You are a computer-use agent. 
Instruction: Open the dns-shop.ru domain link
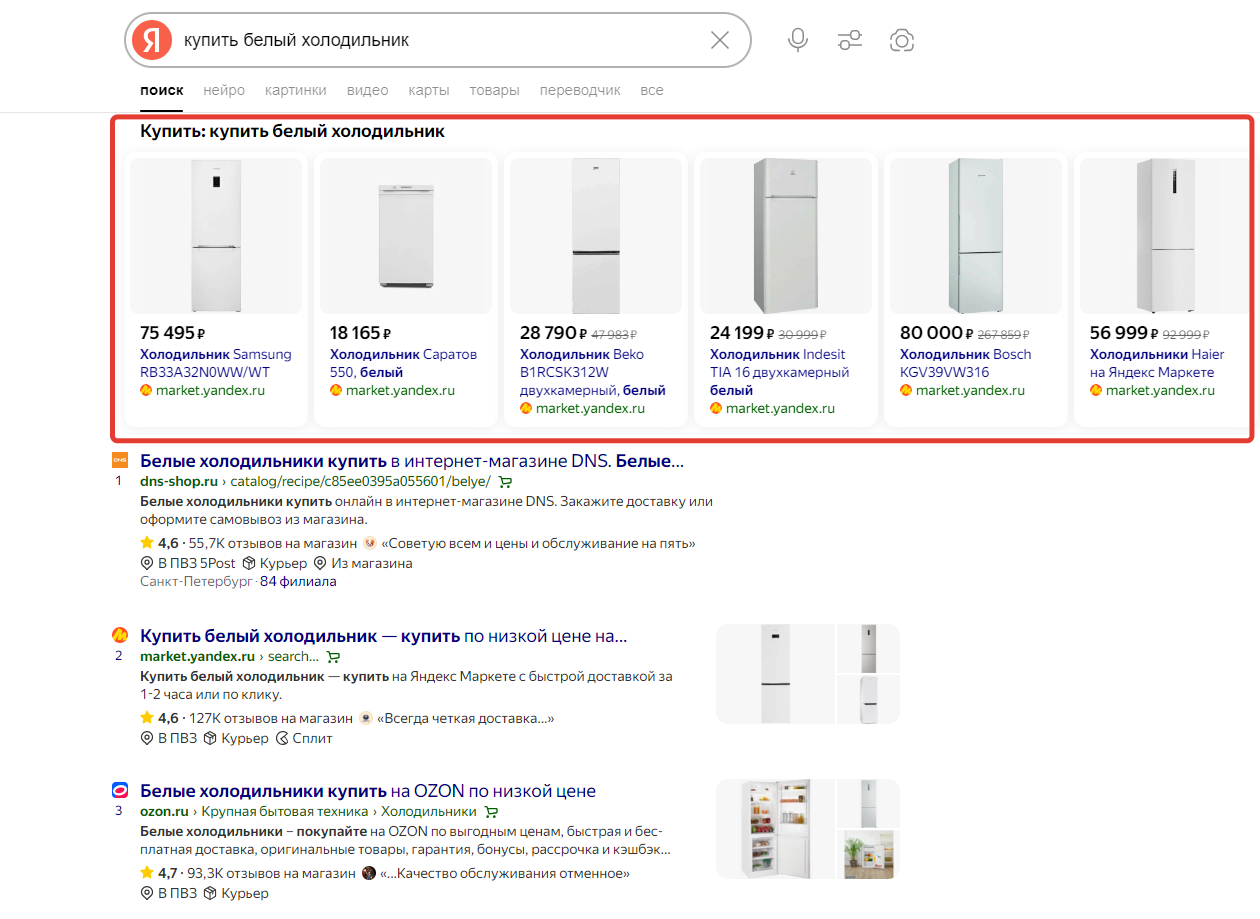[x=179, y=481]
